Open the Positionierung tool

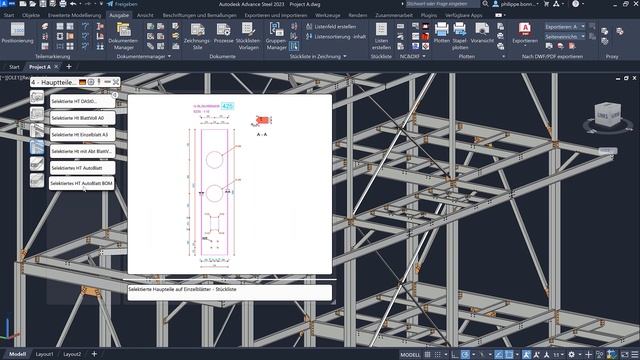pyautogui.click(x=17, y=33)
